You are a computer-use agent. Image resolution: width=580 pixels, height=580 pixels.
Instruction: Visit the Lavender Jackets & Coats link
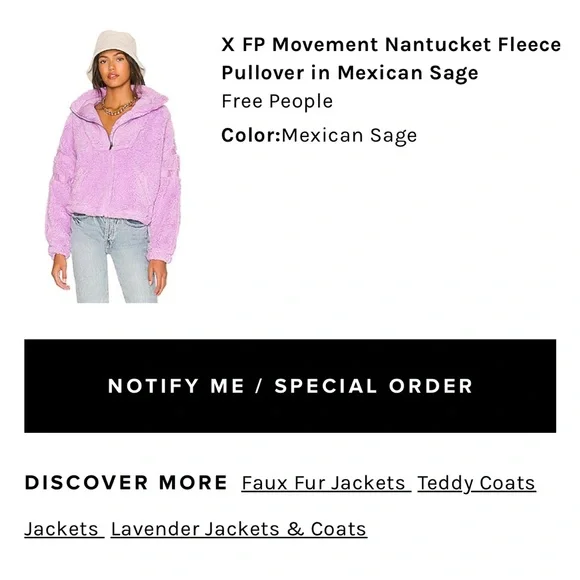click(239, 529)
